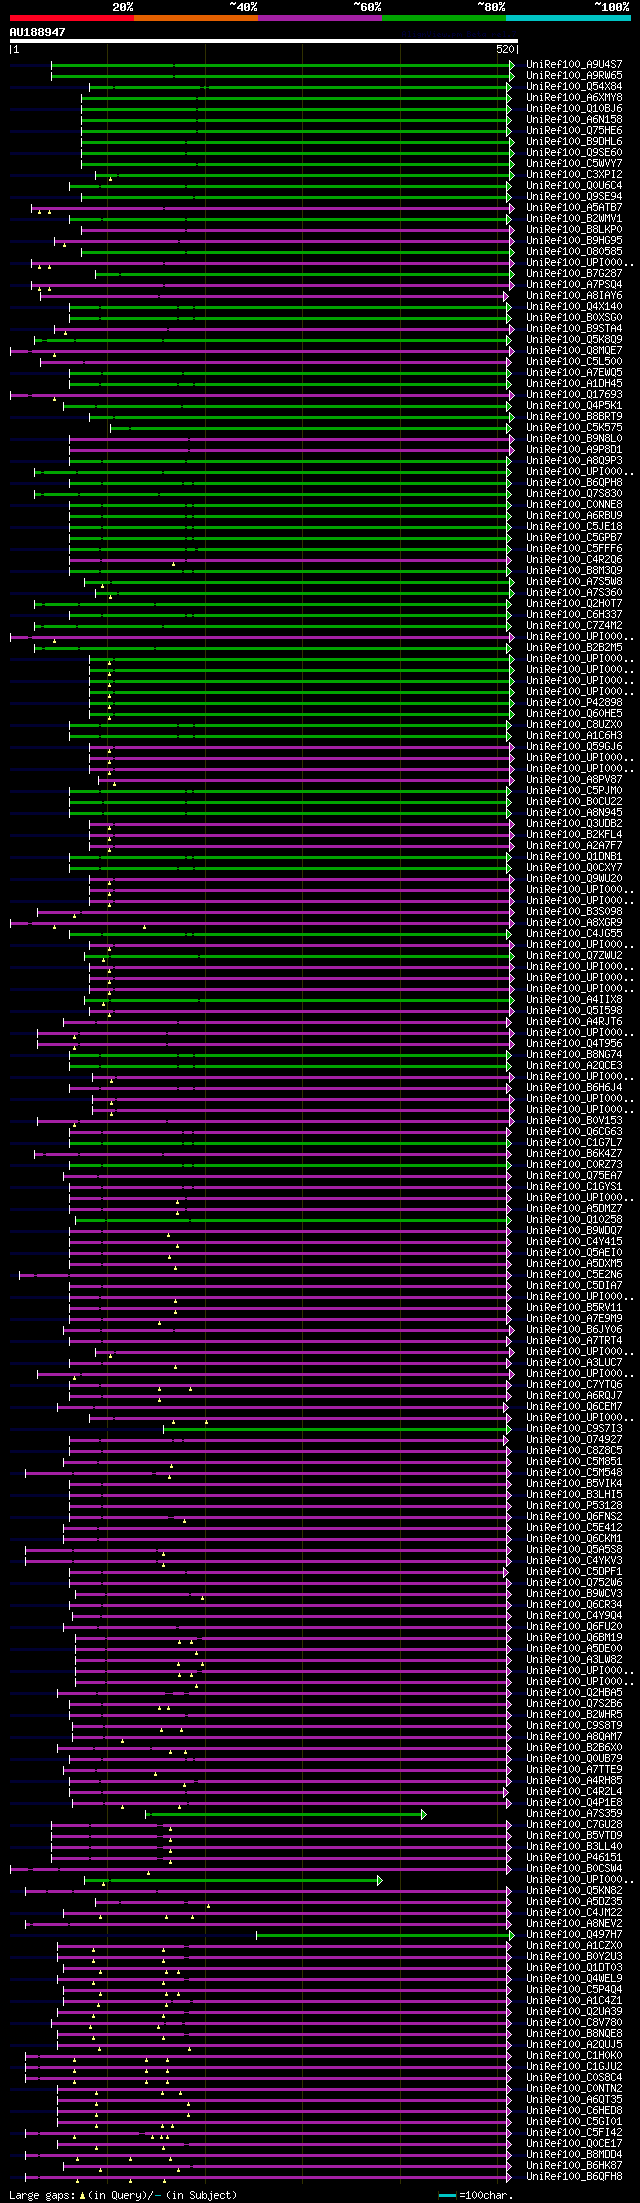Click the short green alignment bar for UniRef100_A7S359
Viewport: 640px width, 2203px height.
tap(285, 1813)
